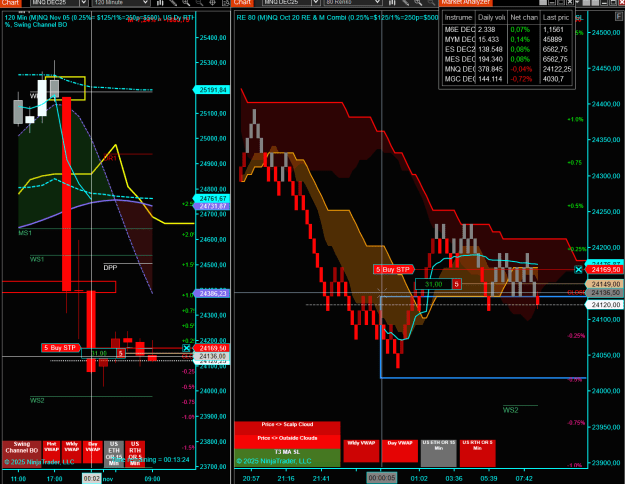Click the 00:00:05 time marker on right chart

381,478
